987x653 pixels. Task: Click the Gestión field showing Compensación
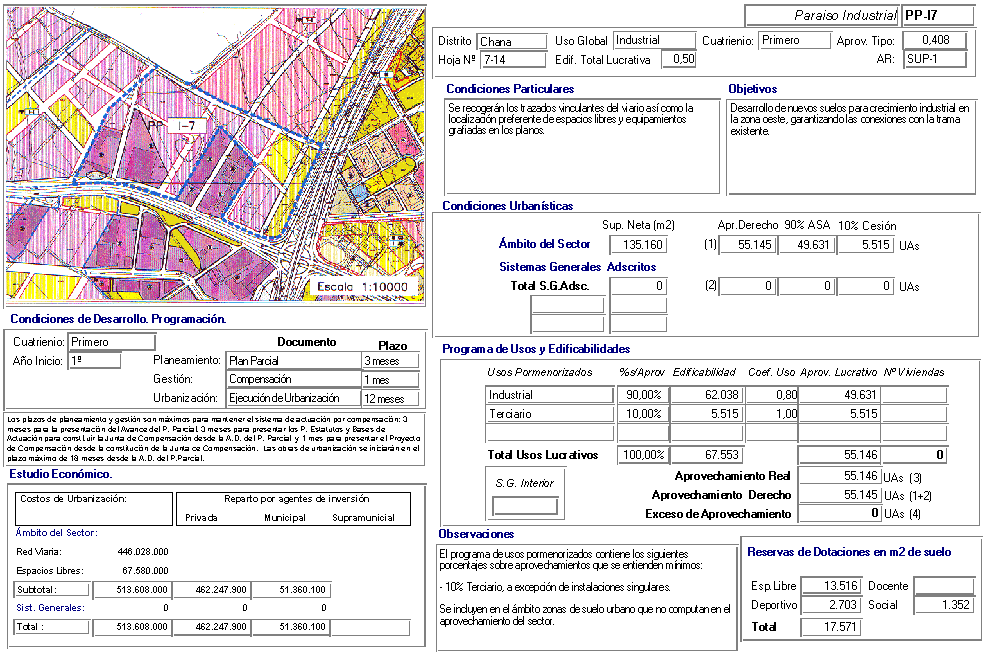pyautogui.click(x=293, y=380)
